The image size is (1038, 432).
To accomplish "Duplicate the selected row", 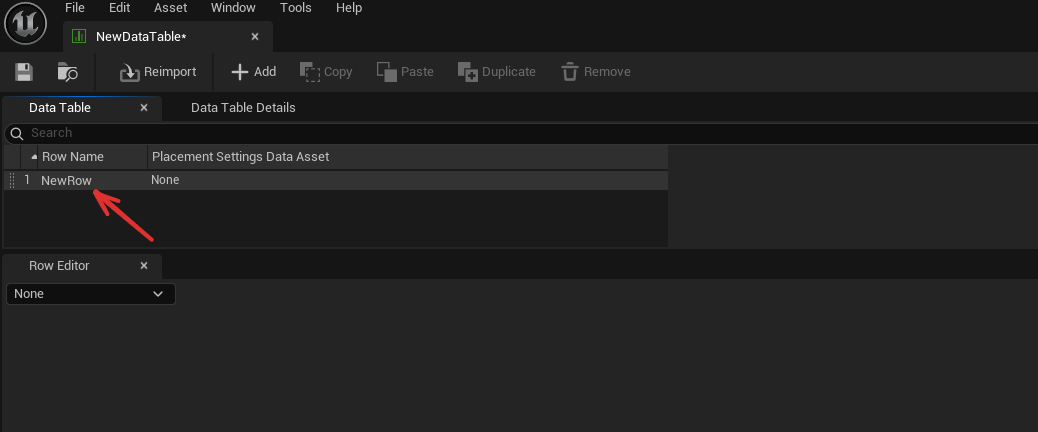I will tap(496, 72).
